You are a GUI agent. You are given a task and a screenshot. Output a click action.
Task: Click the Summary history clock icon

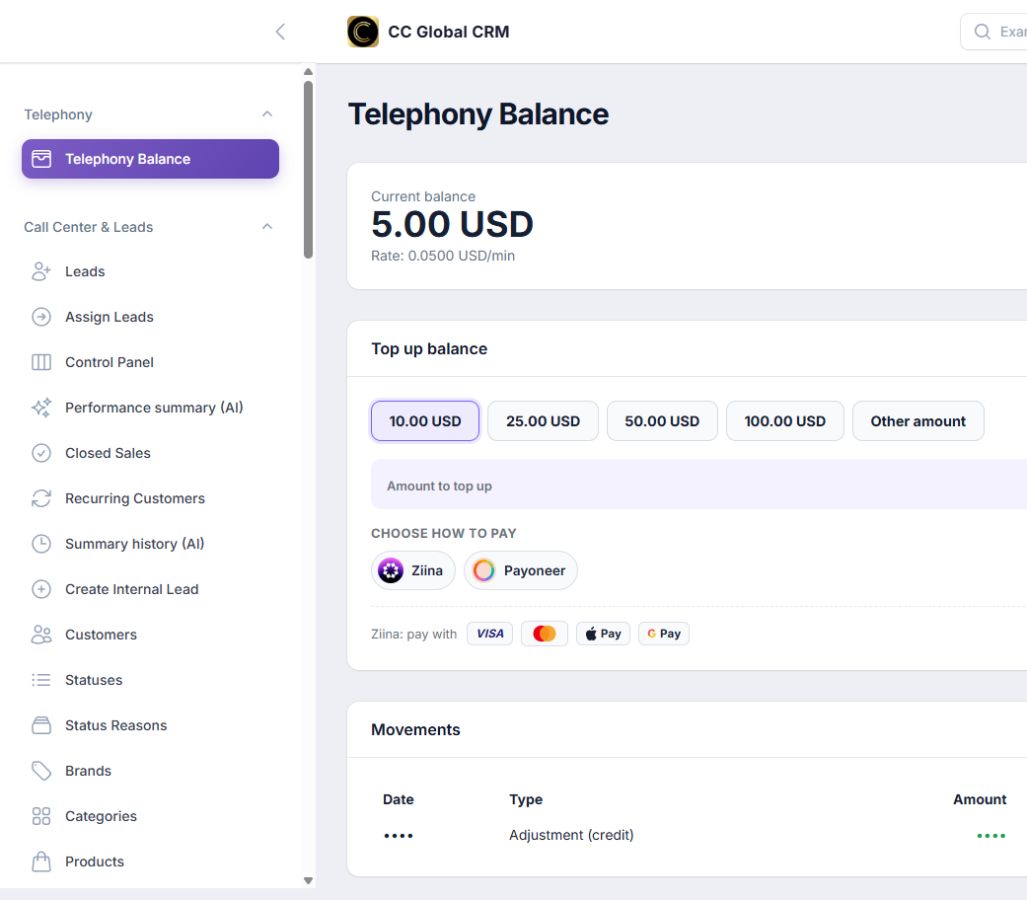41,544
